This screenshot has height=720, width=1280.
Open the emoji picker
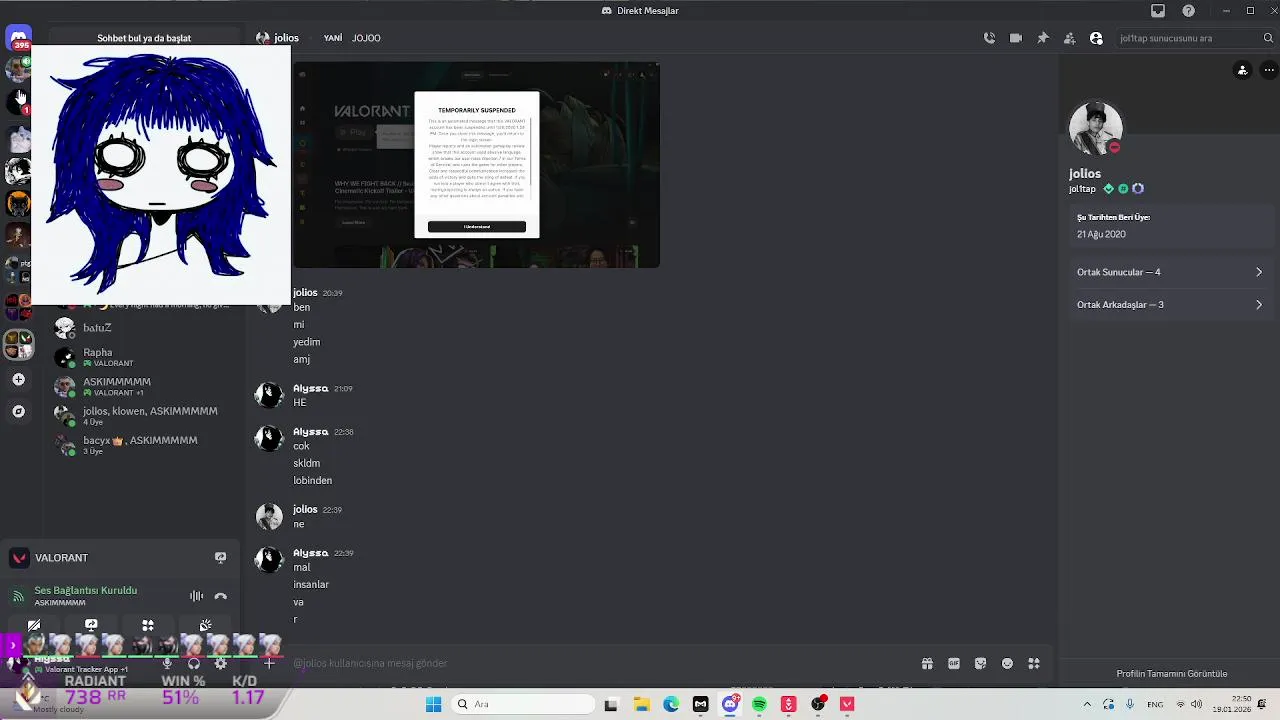tap(1007, 663)
